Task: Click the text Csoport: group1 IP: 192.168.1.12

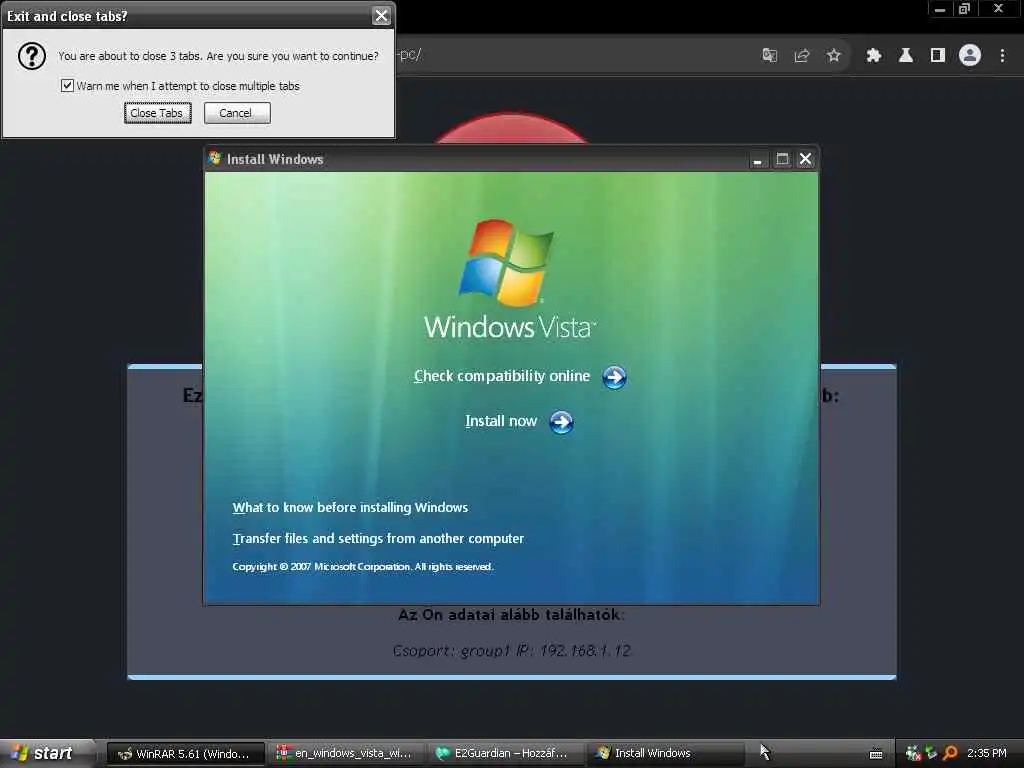Action: coord(511,650)
